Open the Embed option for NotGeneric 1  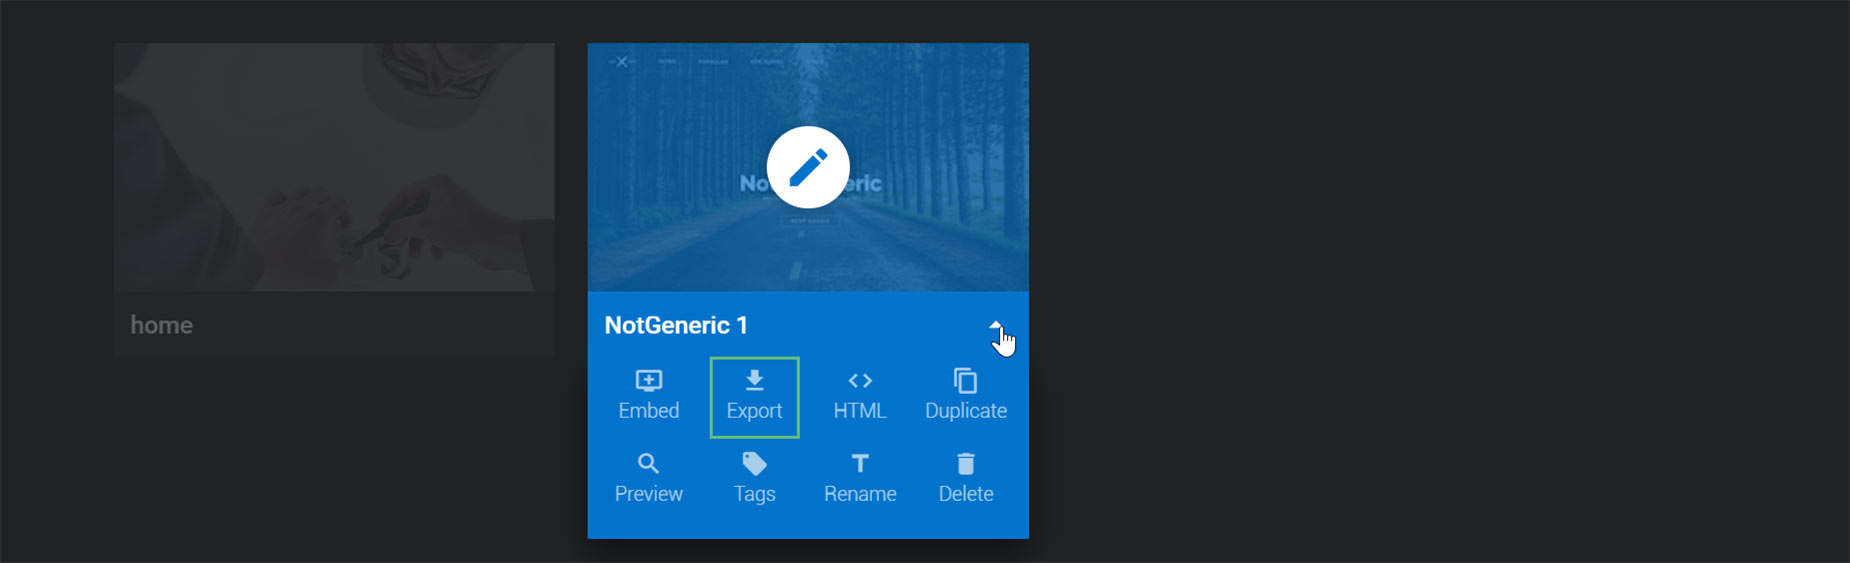[x=649, y=395]
